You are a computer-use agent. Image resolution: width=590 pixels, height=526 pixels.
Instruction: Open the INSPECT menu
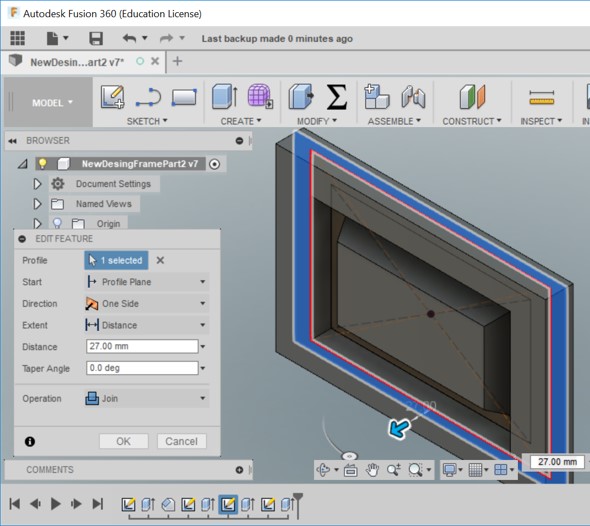click(541, 121)
